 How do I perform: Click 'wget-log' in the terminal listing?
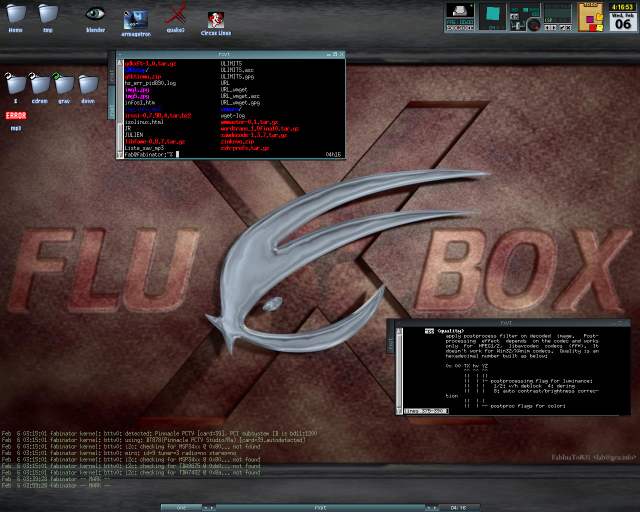233,116
